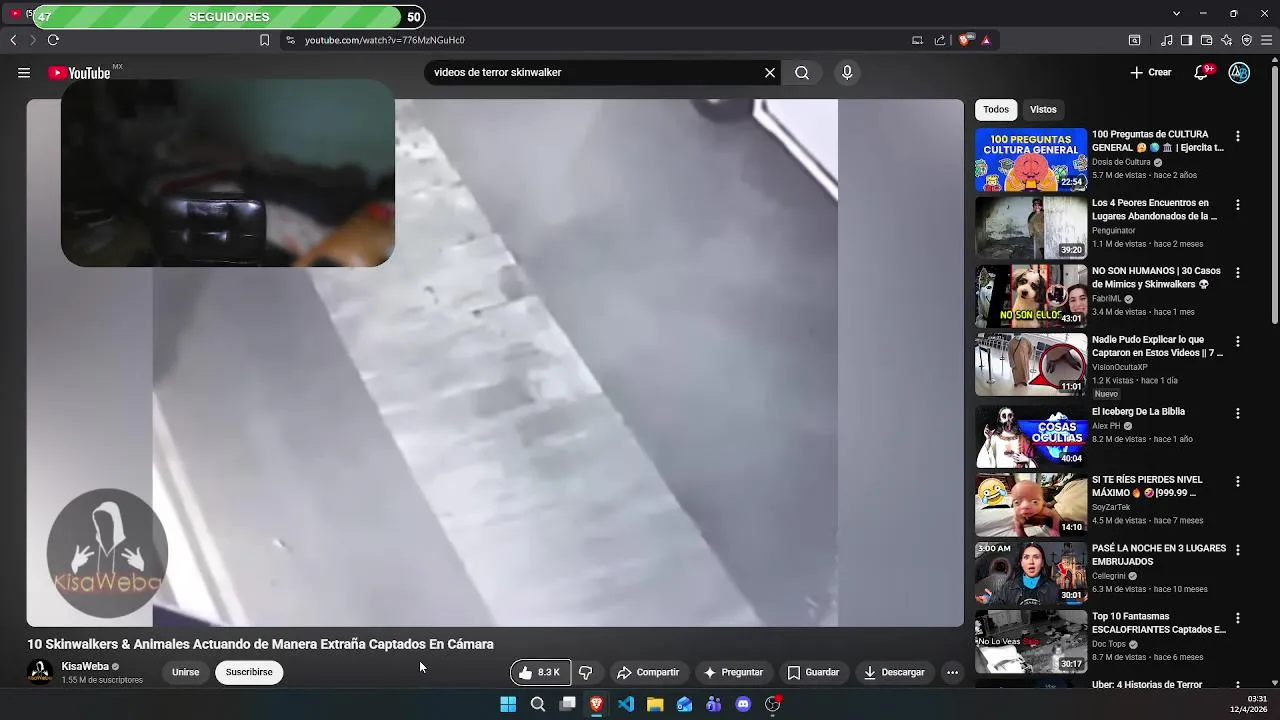1280x720 pixels.
Task: Dislike the video
Action: tap(586, 672)
